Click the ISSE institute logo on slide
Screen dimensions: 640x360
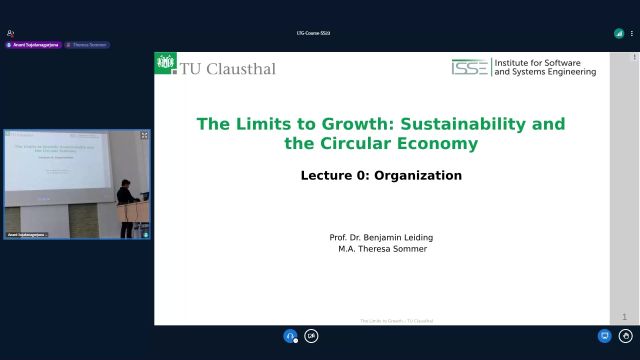(x=524, y=67)
